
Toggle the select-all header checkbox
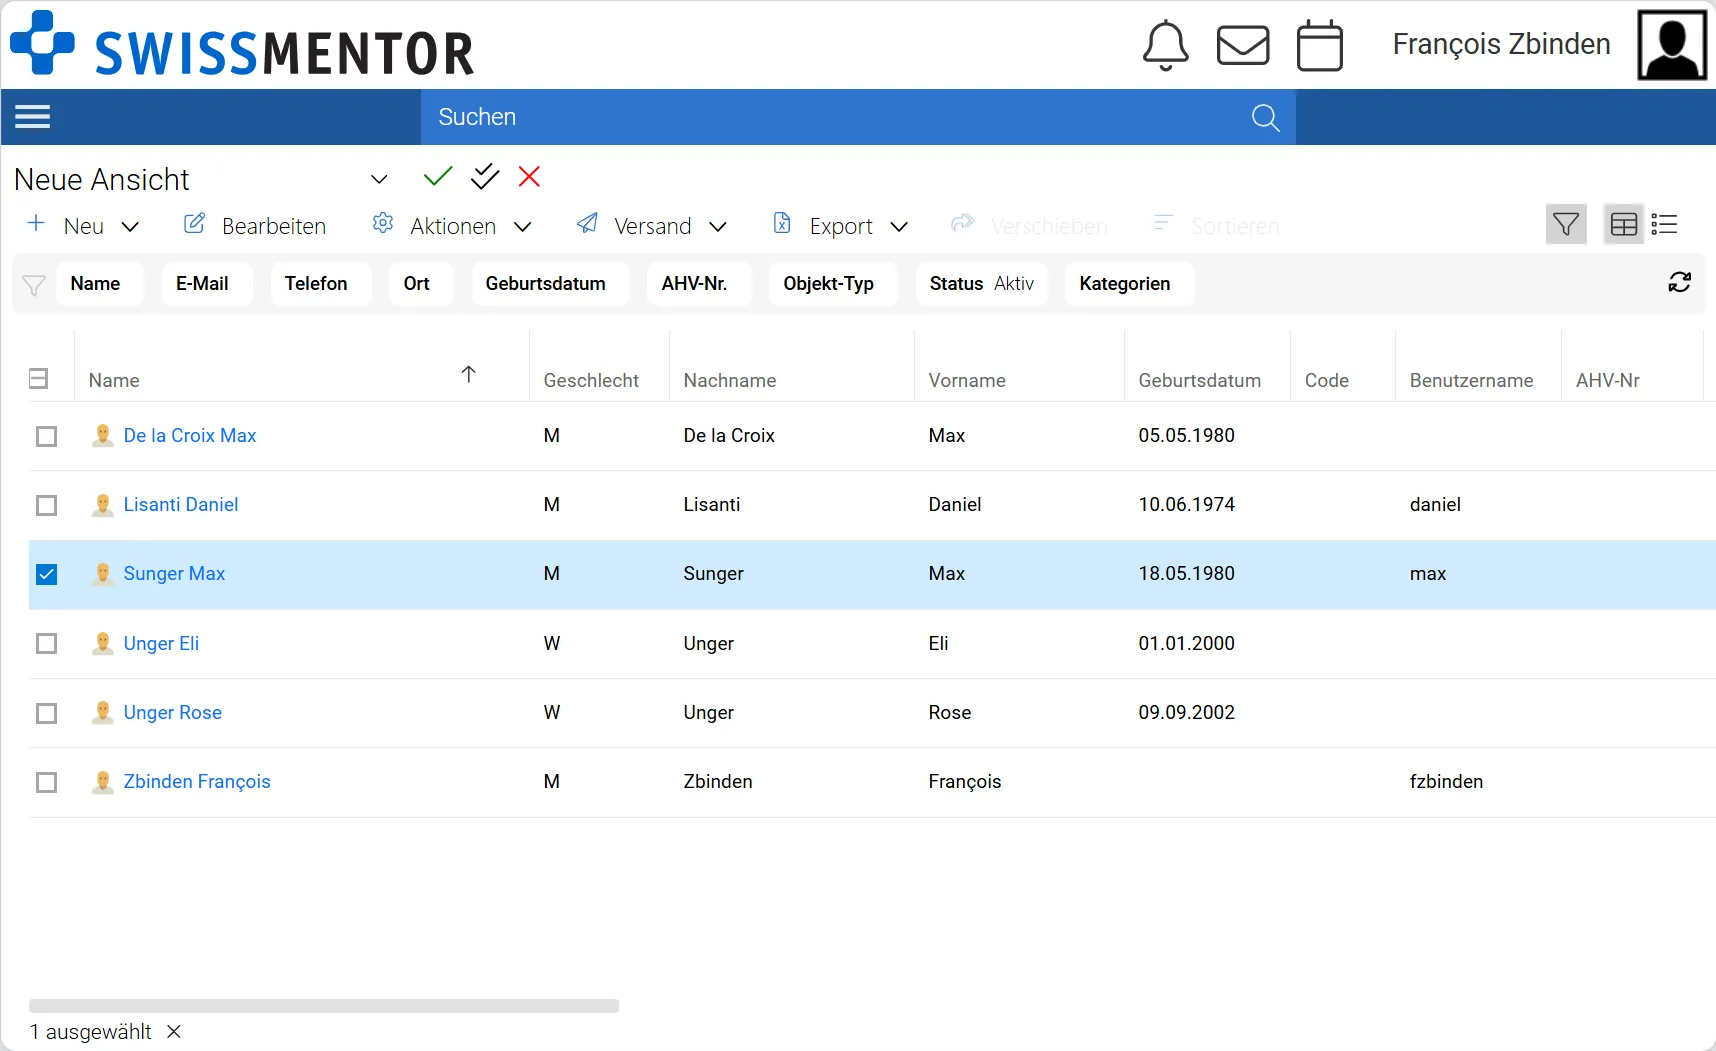tap(39, 379)
